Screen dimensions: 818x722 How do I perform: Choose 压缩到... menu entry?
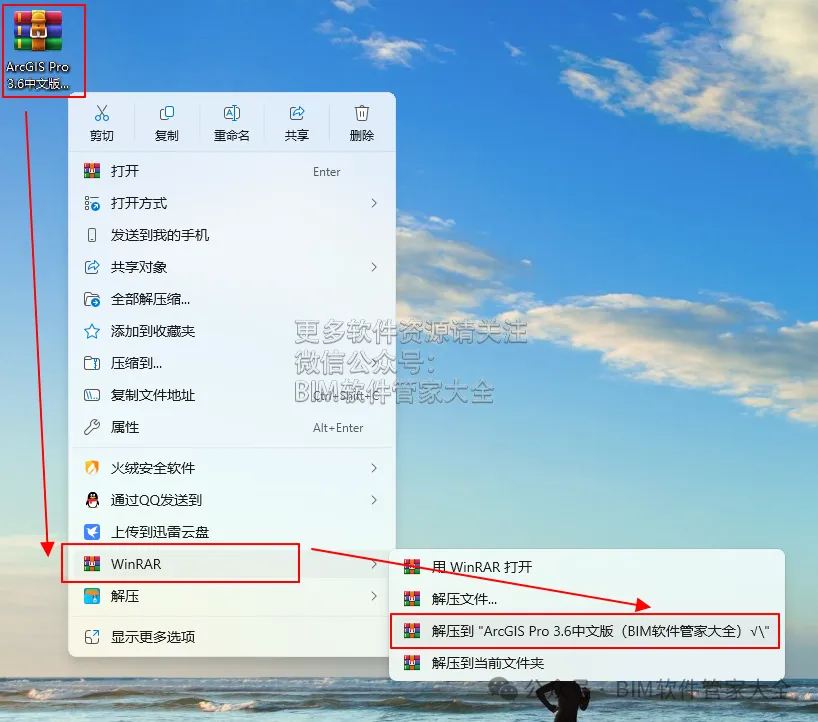click(232, 363)
